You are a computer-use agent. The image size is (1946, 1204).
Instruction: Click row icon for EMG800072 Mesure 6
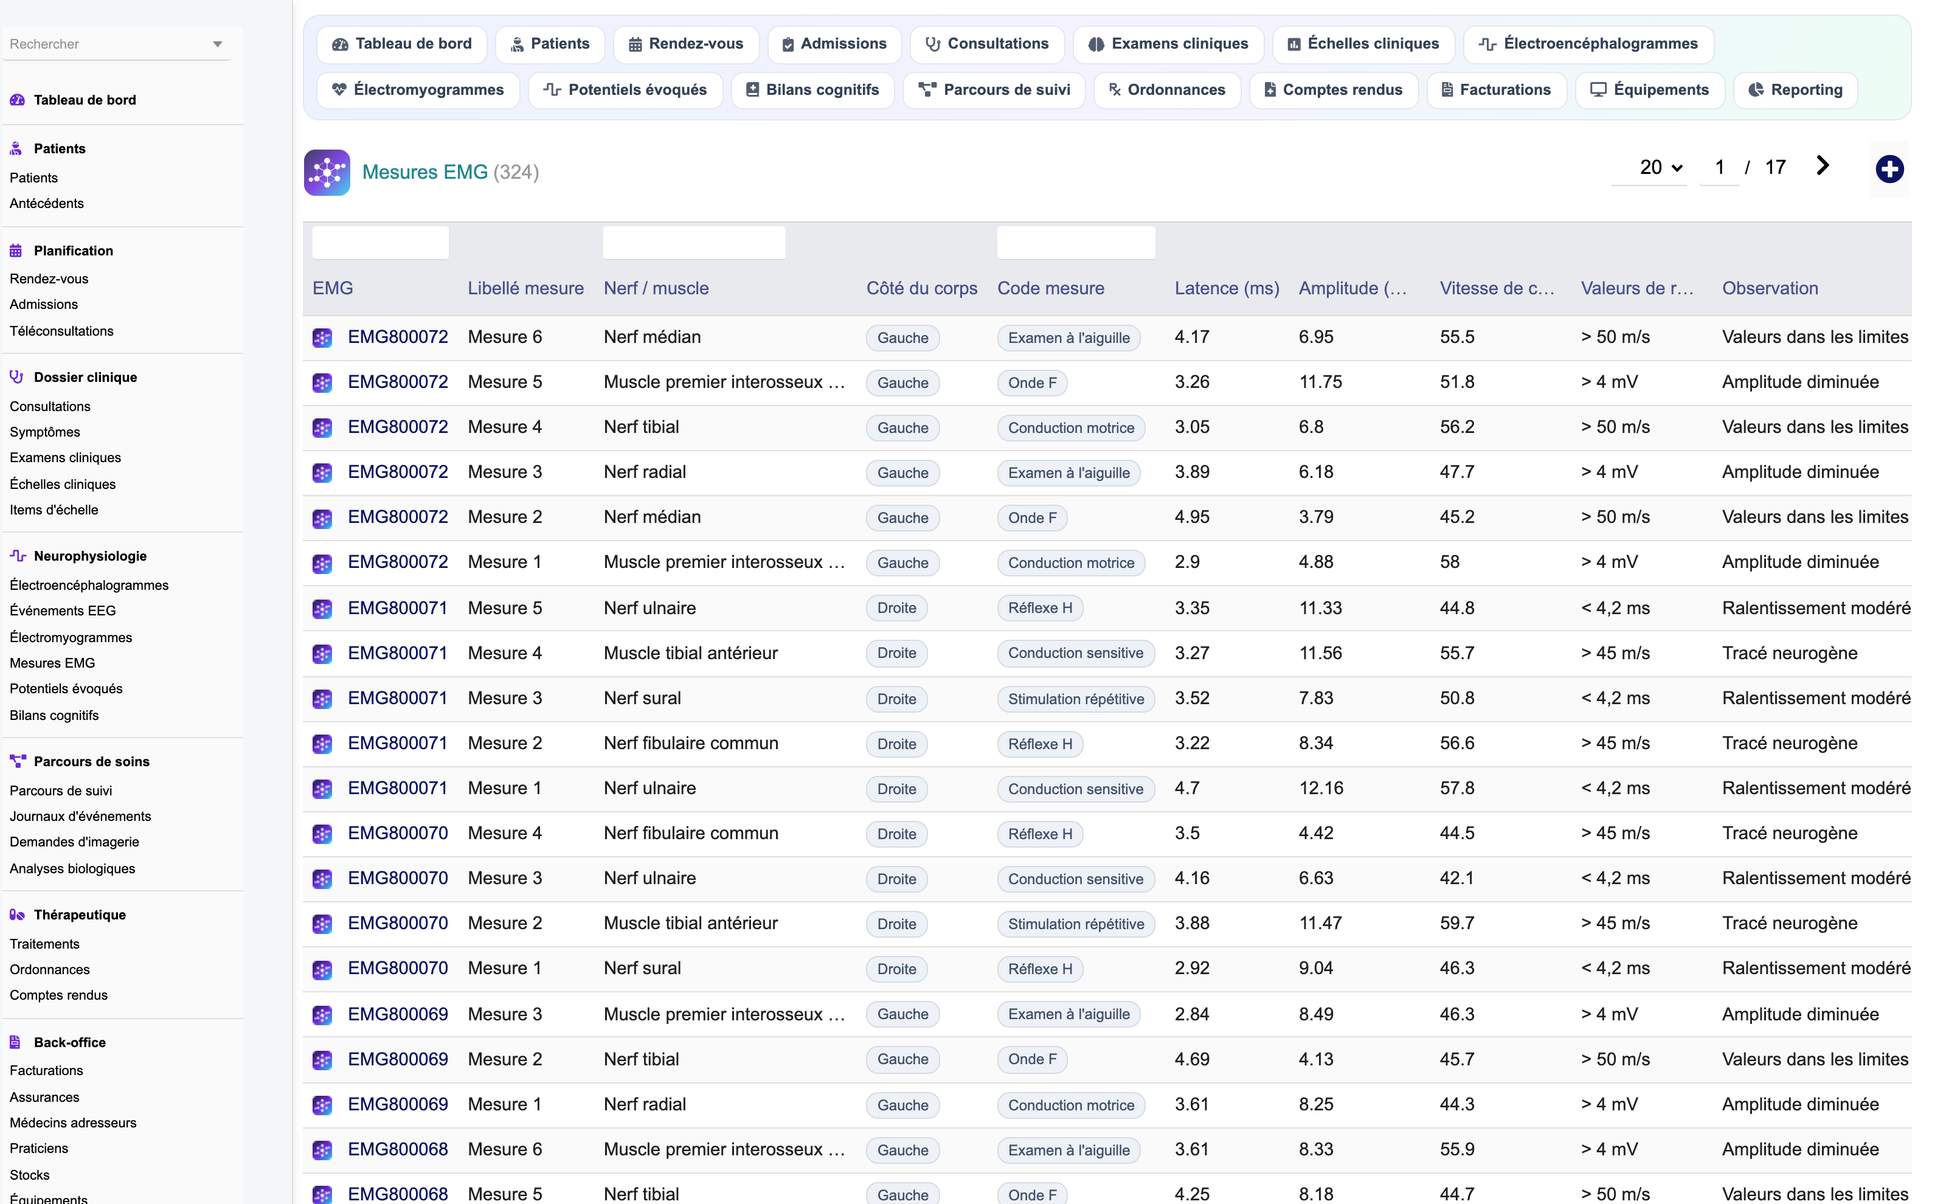pos(322,338)
